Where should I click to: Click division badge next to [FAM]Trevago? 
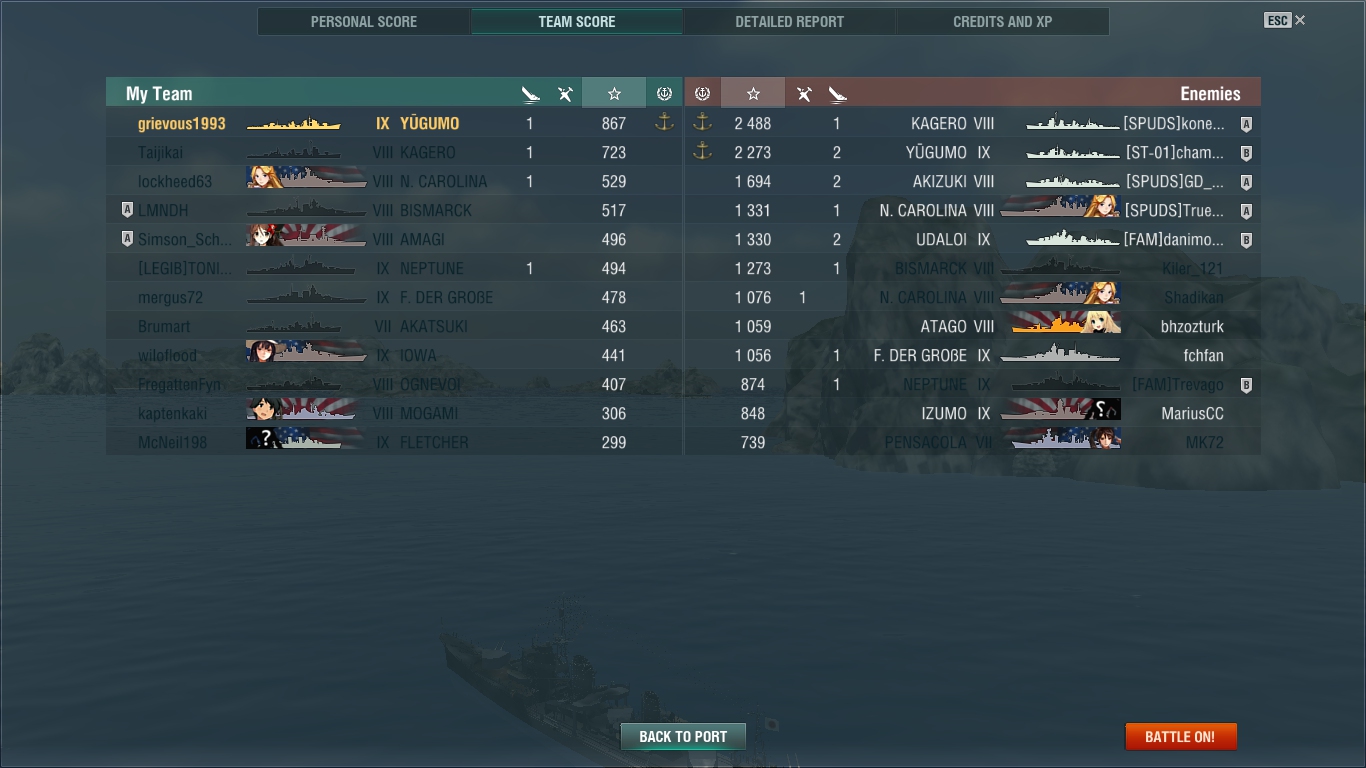click(x=1246, y=385)
